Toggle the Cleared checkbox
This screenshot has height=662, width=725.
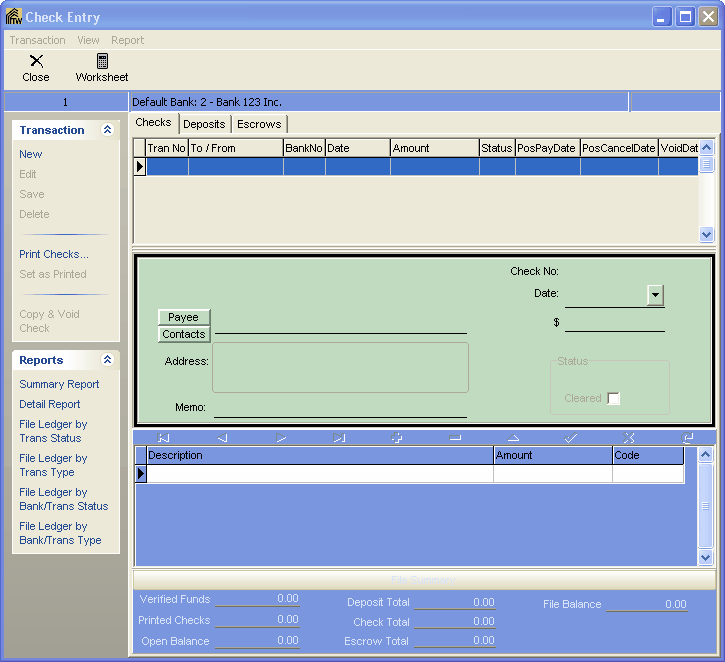click(614, 398)
